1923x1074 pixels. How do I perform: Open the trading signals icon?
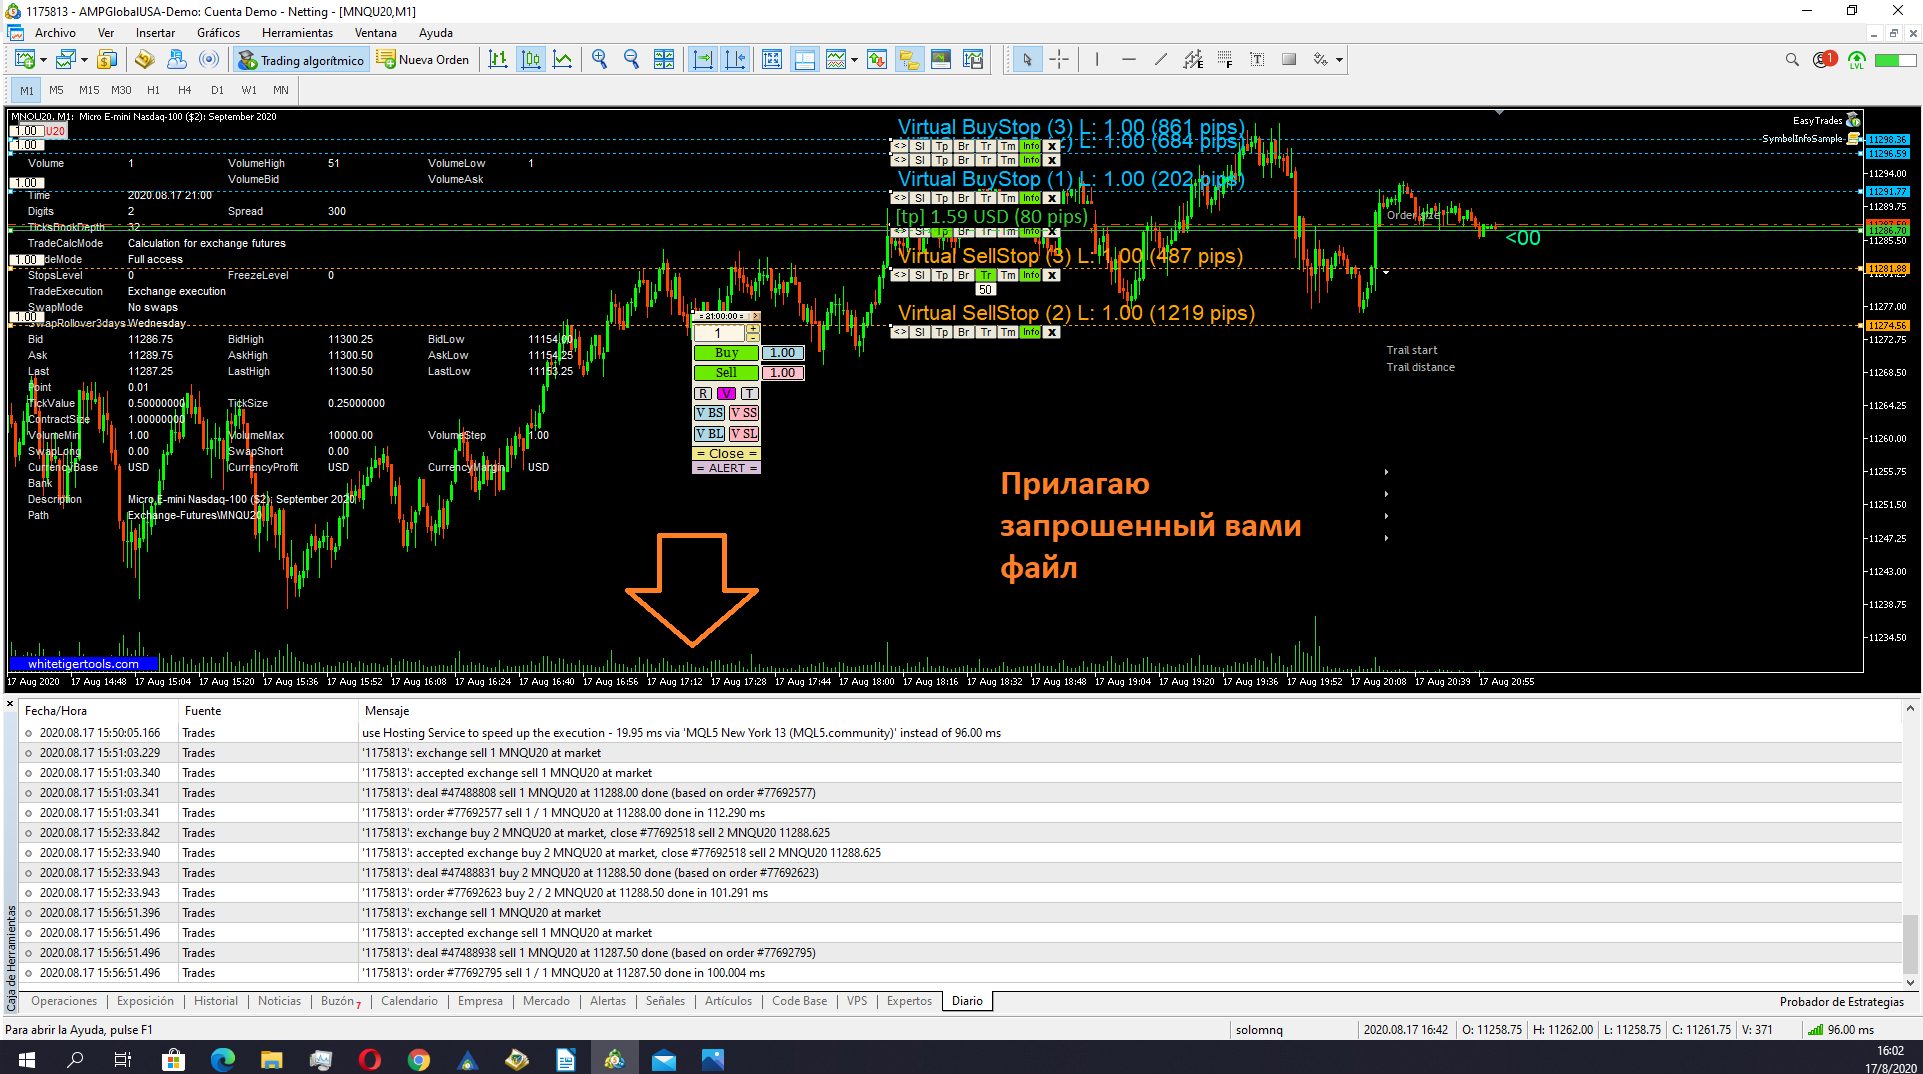(x=209, y=60)
